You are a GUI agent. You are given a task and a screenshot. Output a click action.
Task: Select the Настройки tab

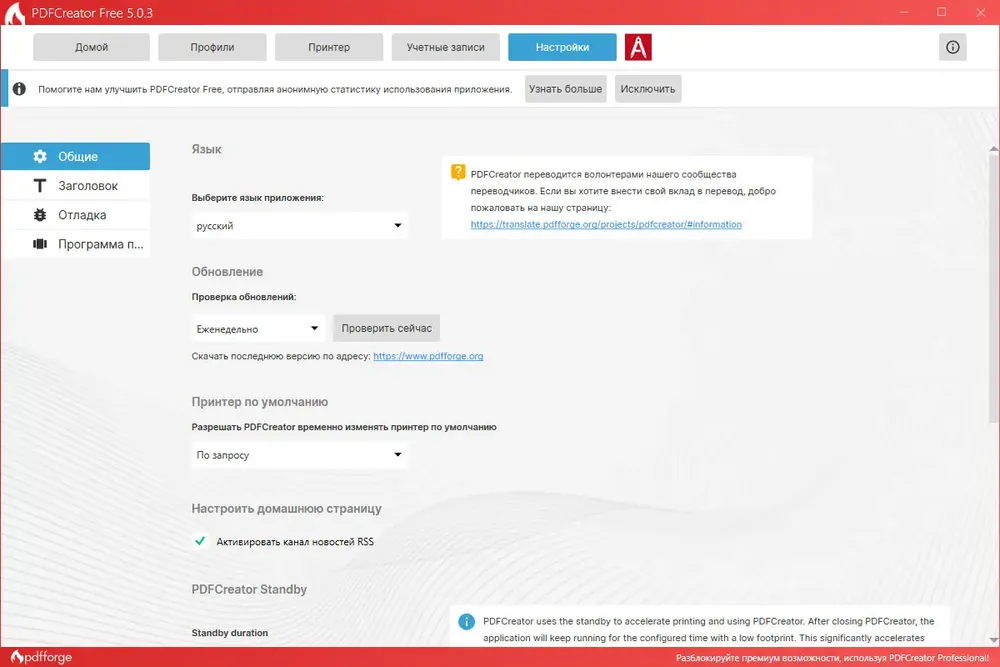tap(562, 47)
